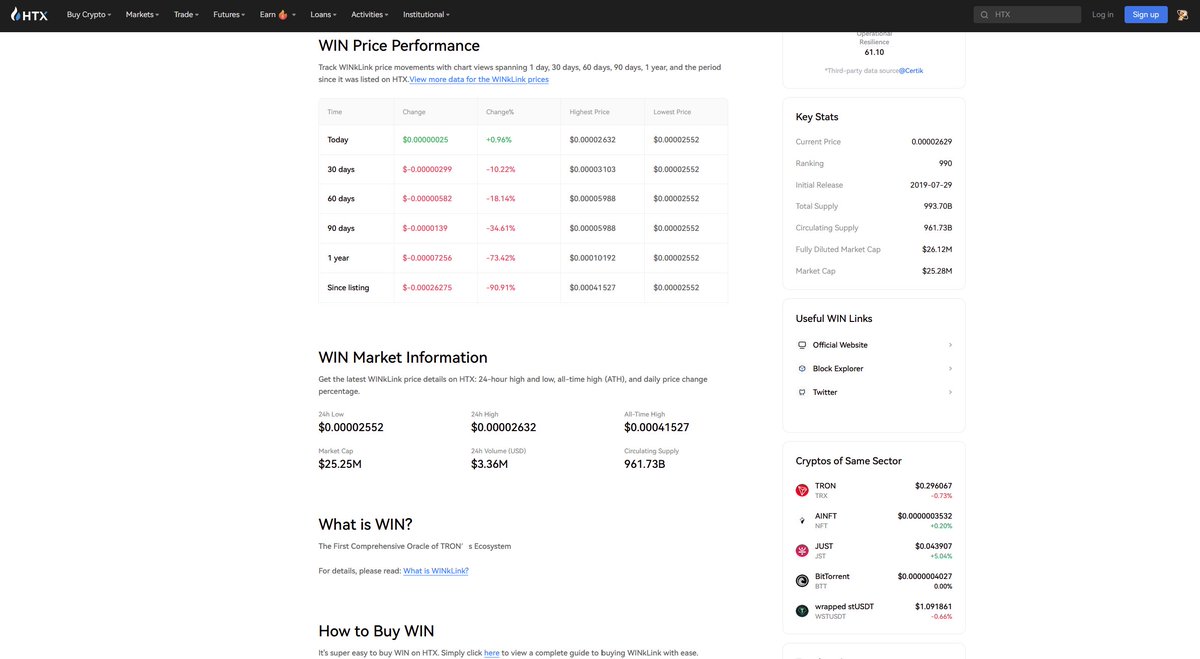Image resolution: width=1200 pixels, height=659 pixels.
Task: Click the Highest Price column header
Action: 590,112
